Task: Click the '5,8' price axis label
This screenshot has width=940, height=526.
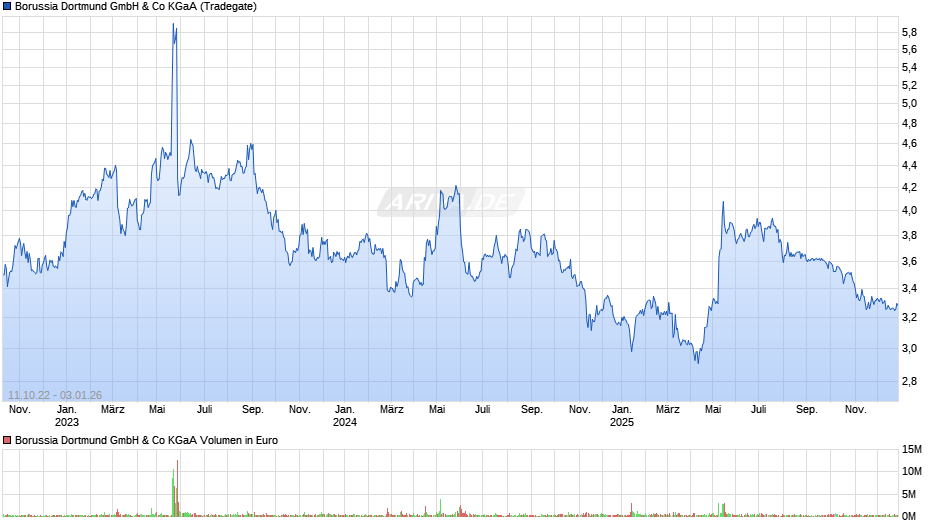Action: click(909, 32)
